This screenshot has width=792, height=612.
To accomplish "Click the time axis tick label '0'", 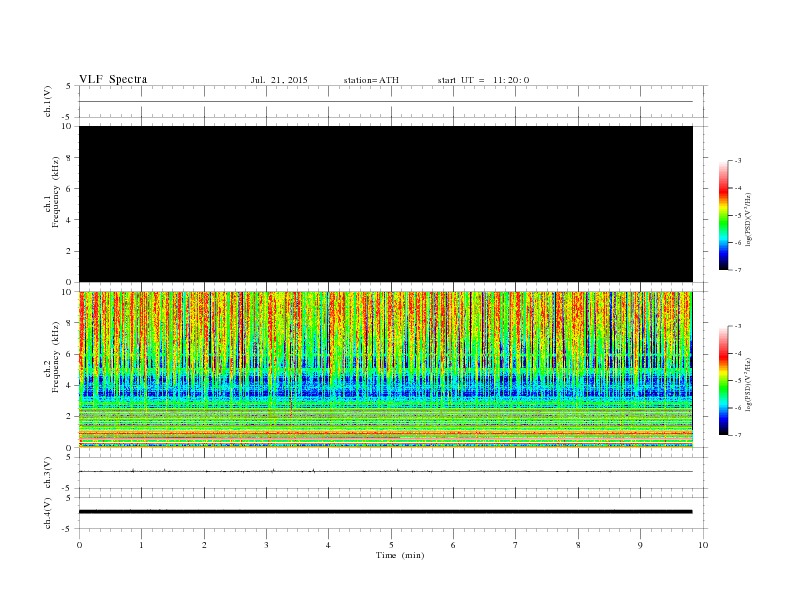I will [79, 545].
